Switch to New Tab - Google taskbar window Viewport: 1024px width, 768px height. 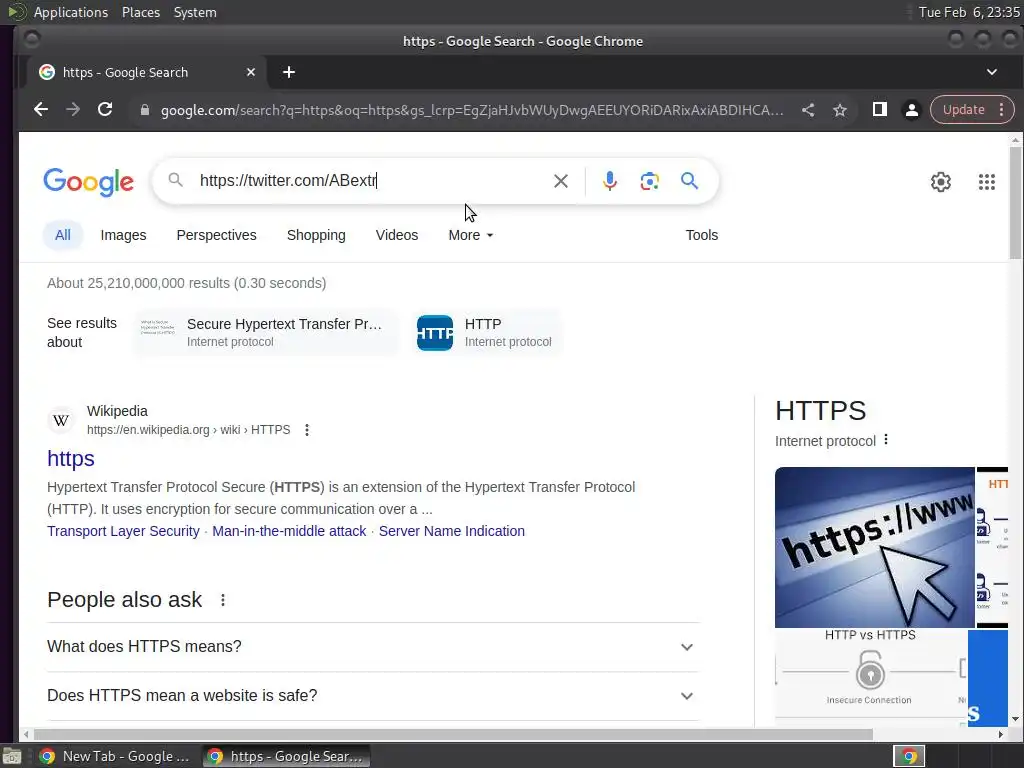point(114,756)
